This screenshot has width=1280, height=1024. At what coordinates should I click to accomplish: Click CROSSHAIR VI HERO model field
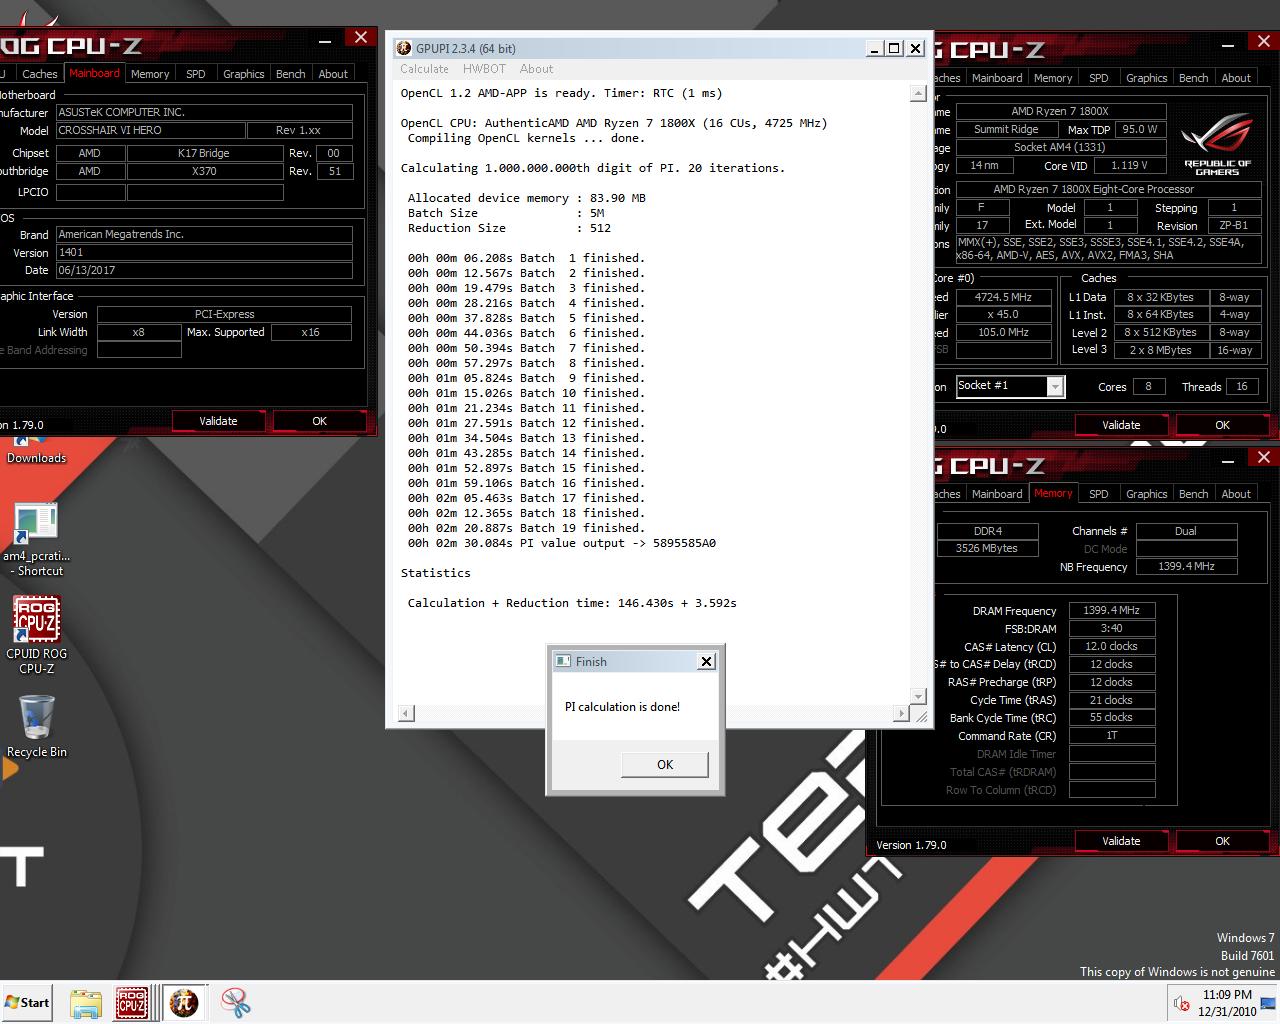[x=150, y=130]
